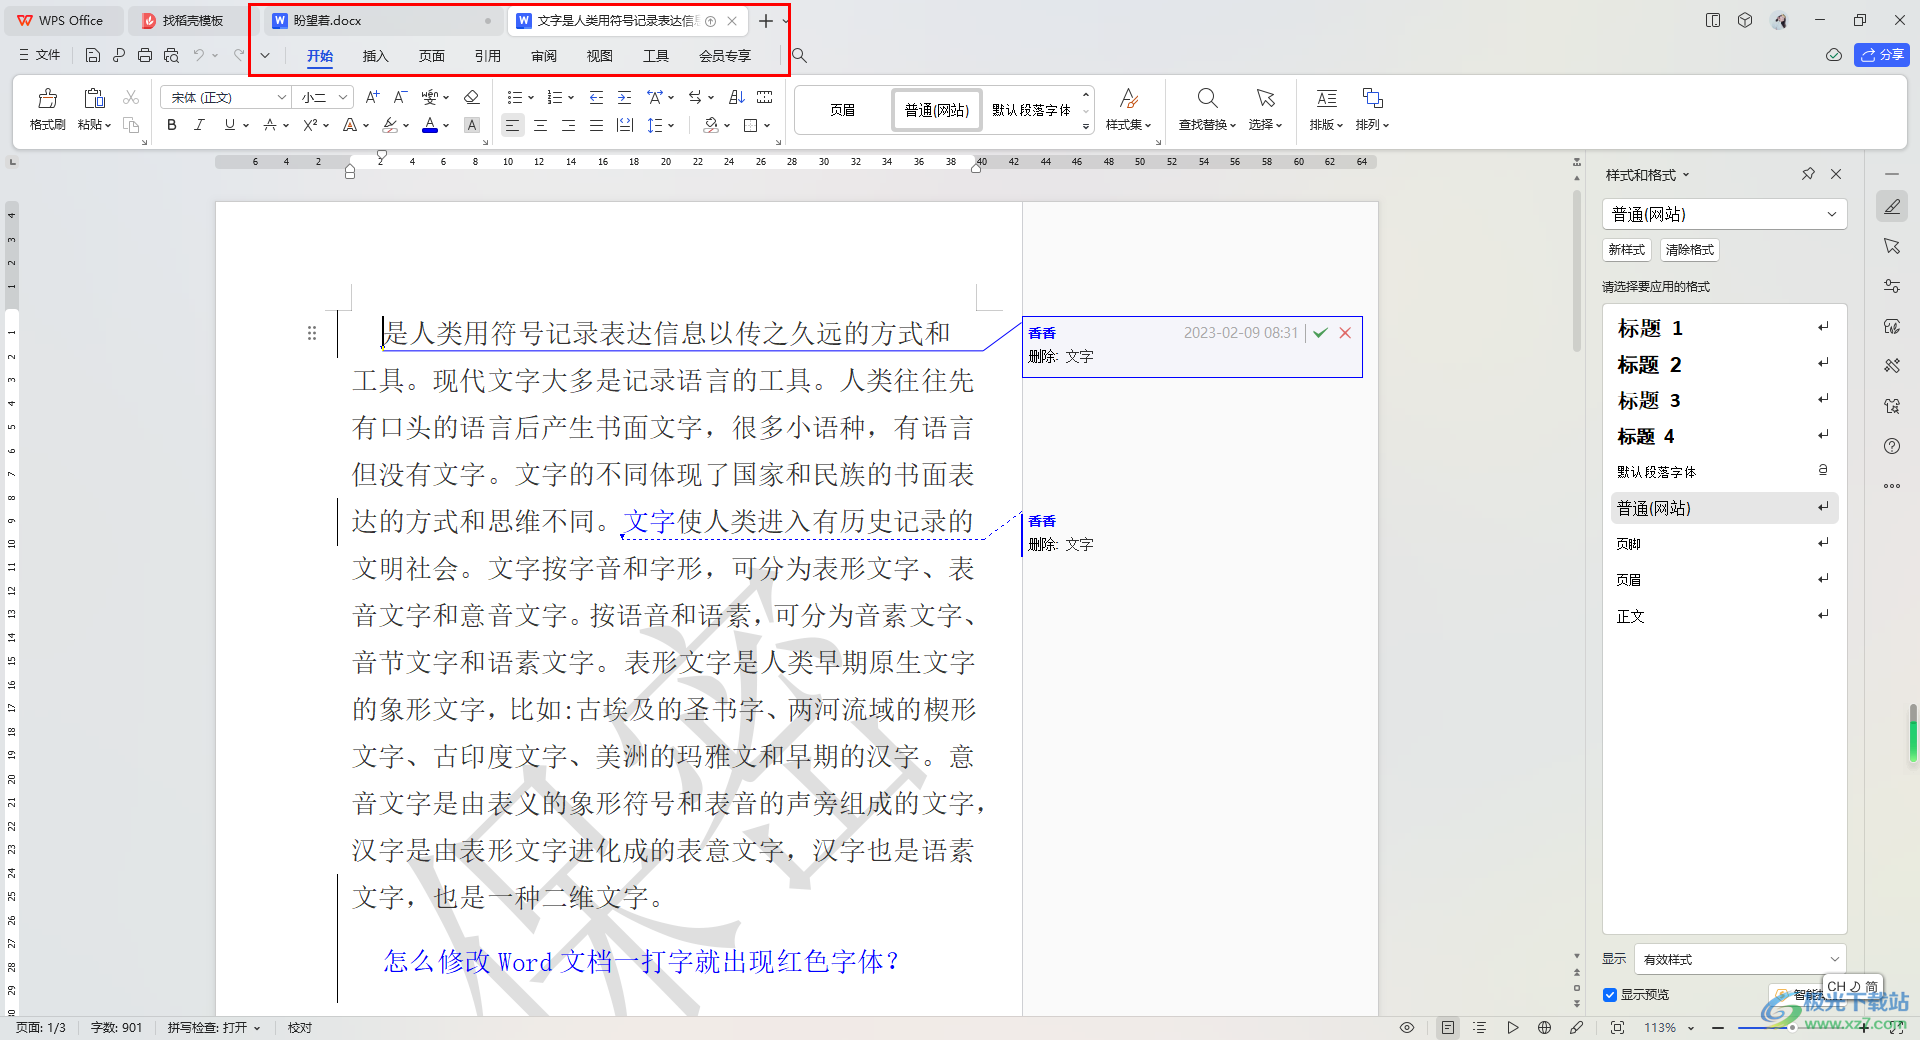Screen dimensions: 1920x1040
Task: Expand the 显示 有效样式 dropdown
Action: point(1834,959)
